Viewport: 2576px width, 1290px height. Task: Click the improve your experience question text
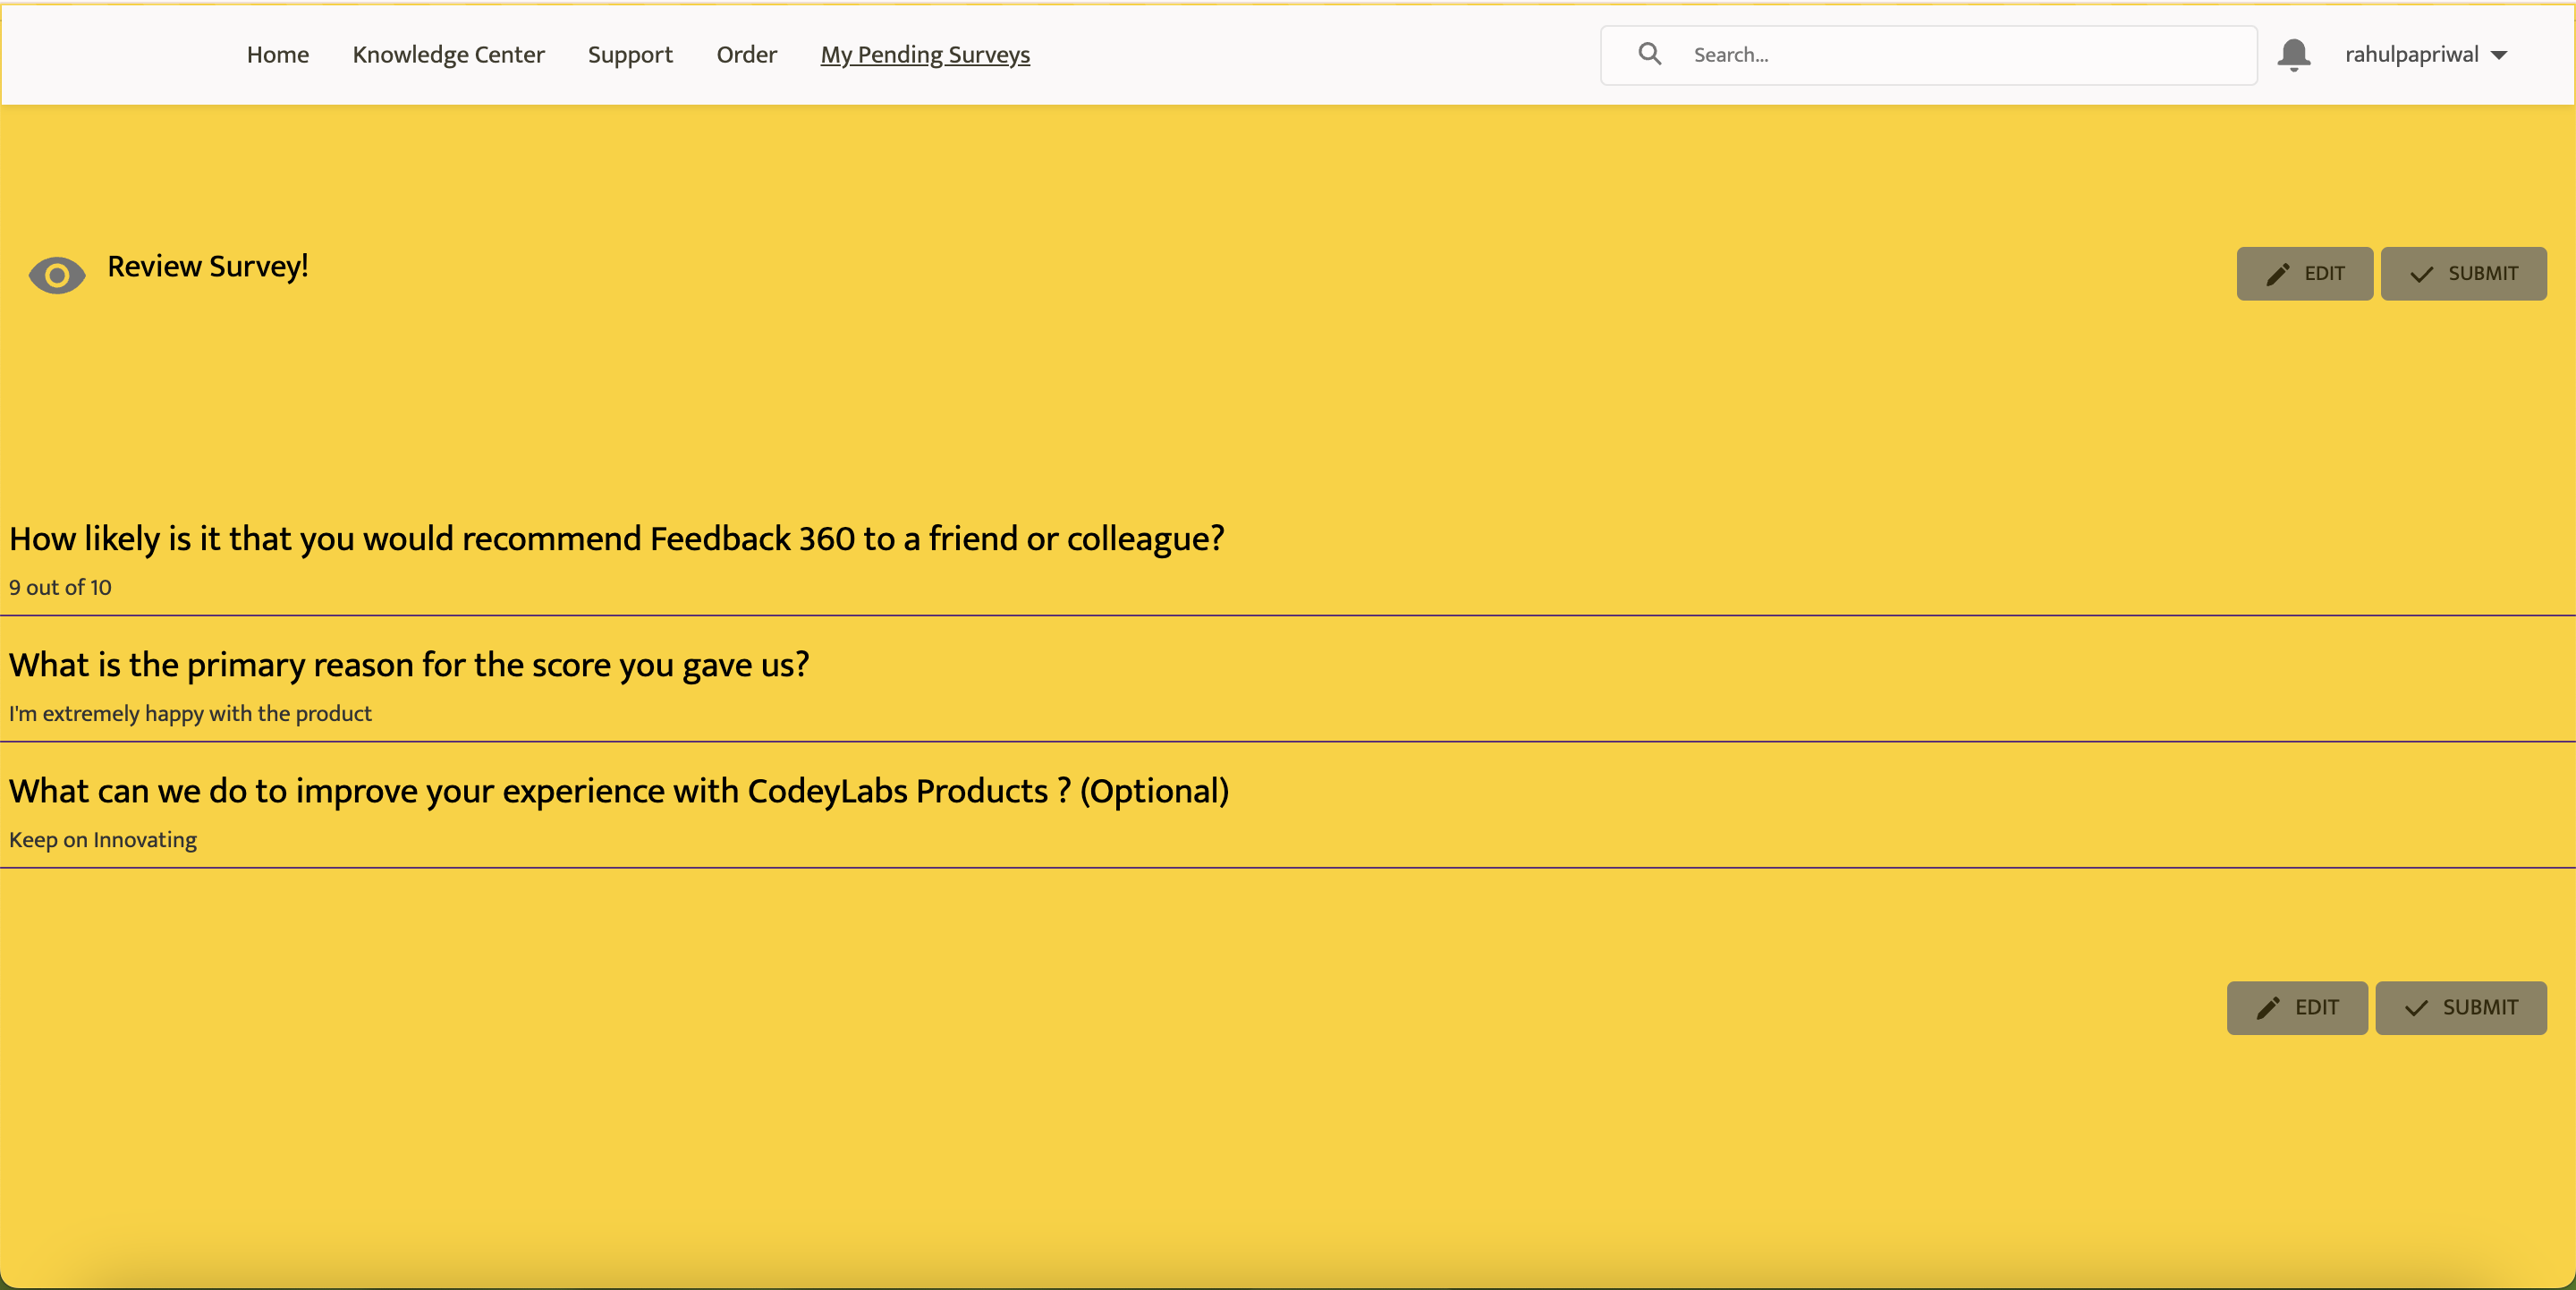[x=619, y=790]
